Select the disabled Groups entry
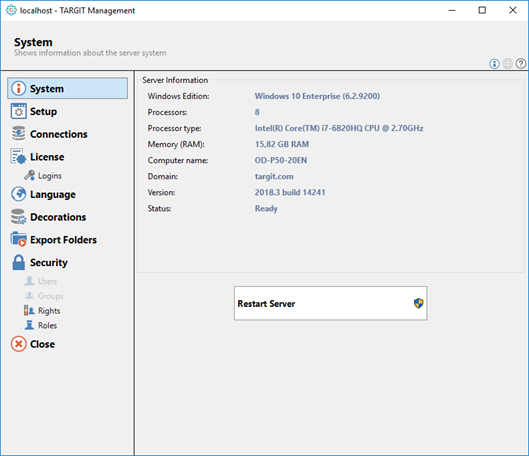Screen dimensions: 529x456 (x=51, y=296)
